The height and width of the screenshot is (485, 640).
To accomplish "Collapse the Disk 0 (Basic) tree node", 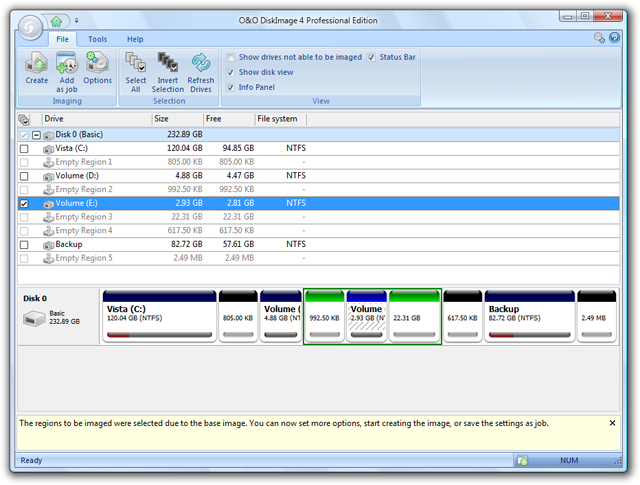I will pos(36,135).
